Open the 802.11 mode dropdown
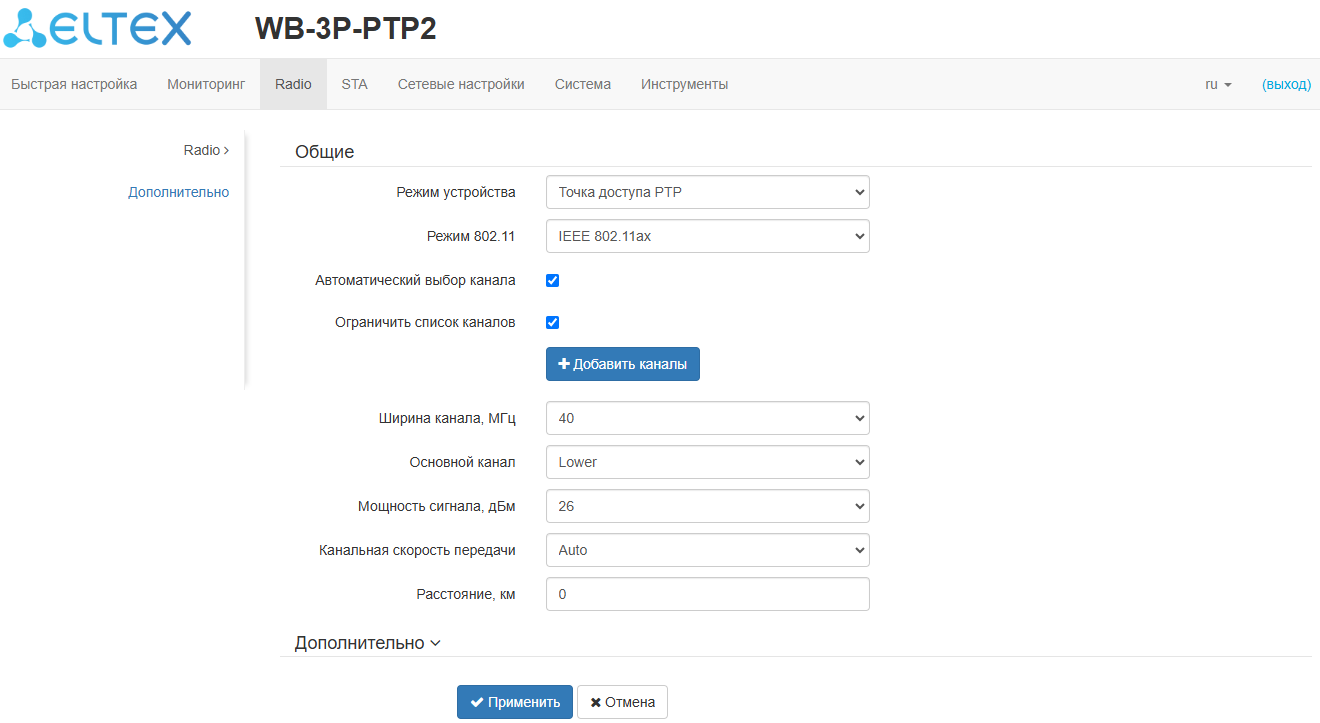This screenshot has height=723, width=1320. pyautogui.click(x=707, y=236)
